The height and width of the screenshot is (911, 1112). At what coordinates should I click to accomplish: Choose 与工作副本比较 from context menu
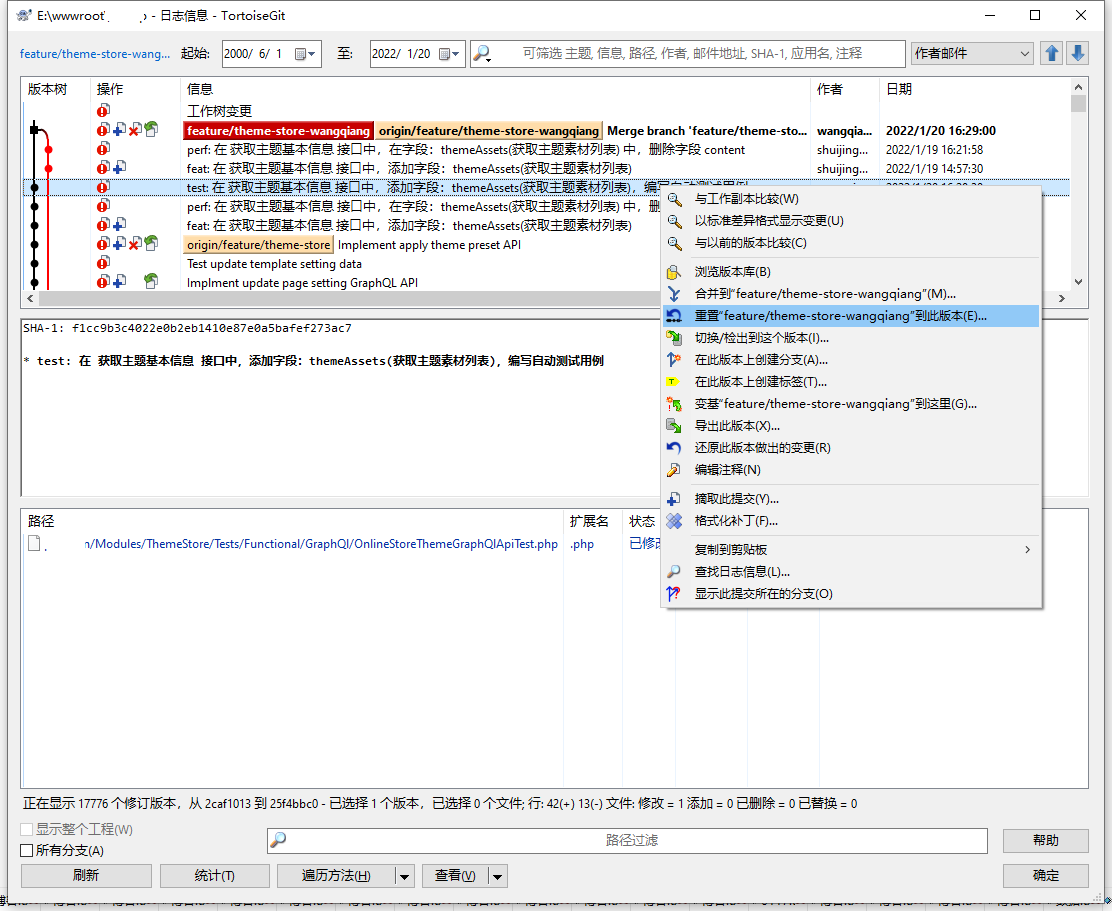[x=746, y=199]
